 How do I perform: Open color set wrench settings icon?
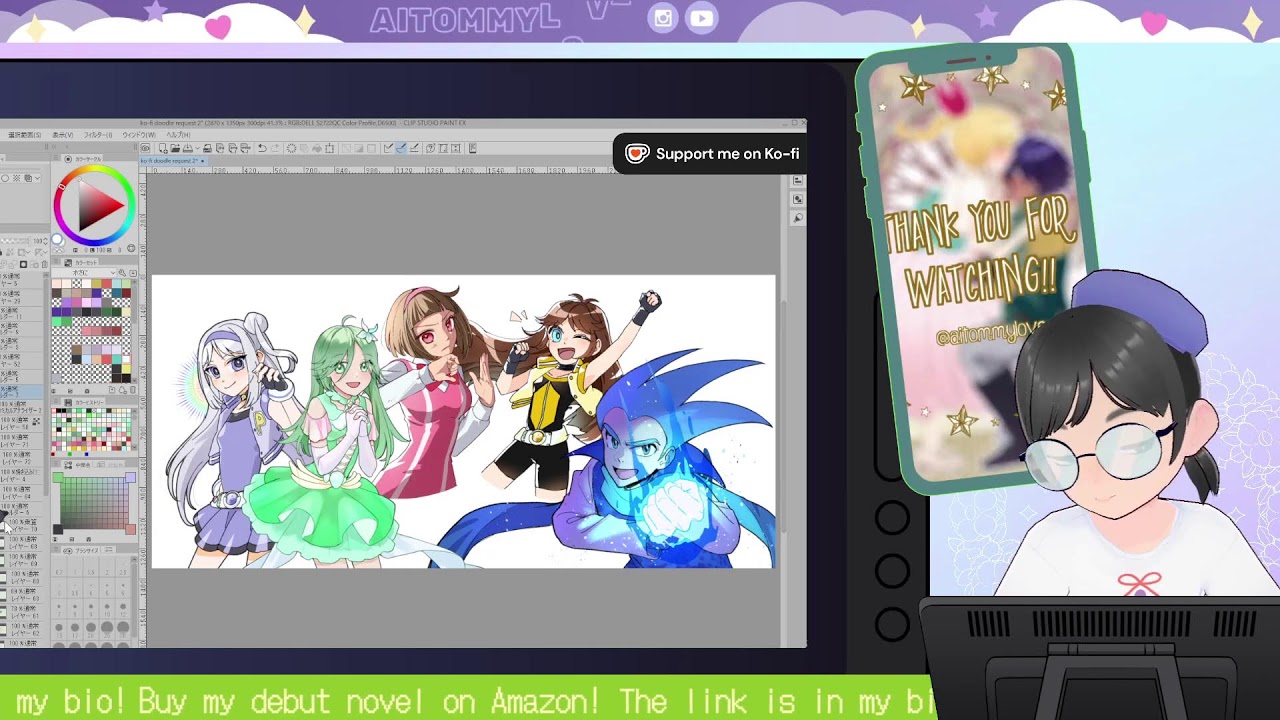[122, 272]
